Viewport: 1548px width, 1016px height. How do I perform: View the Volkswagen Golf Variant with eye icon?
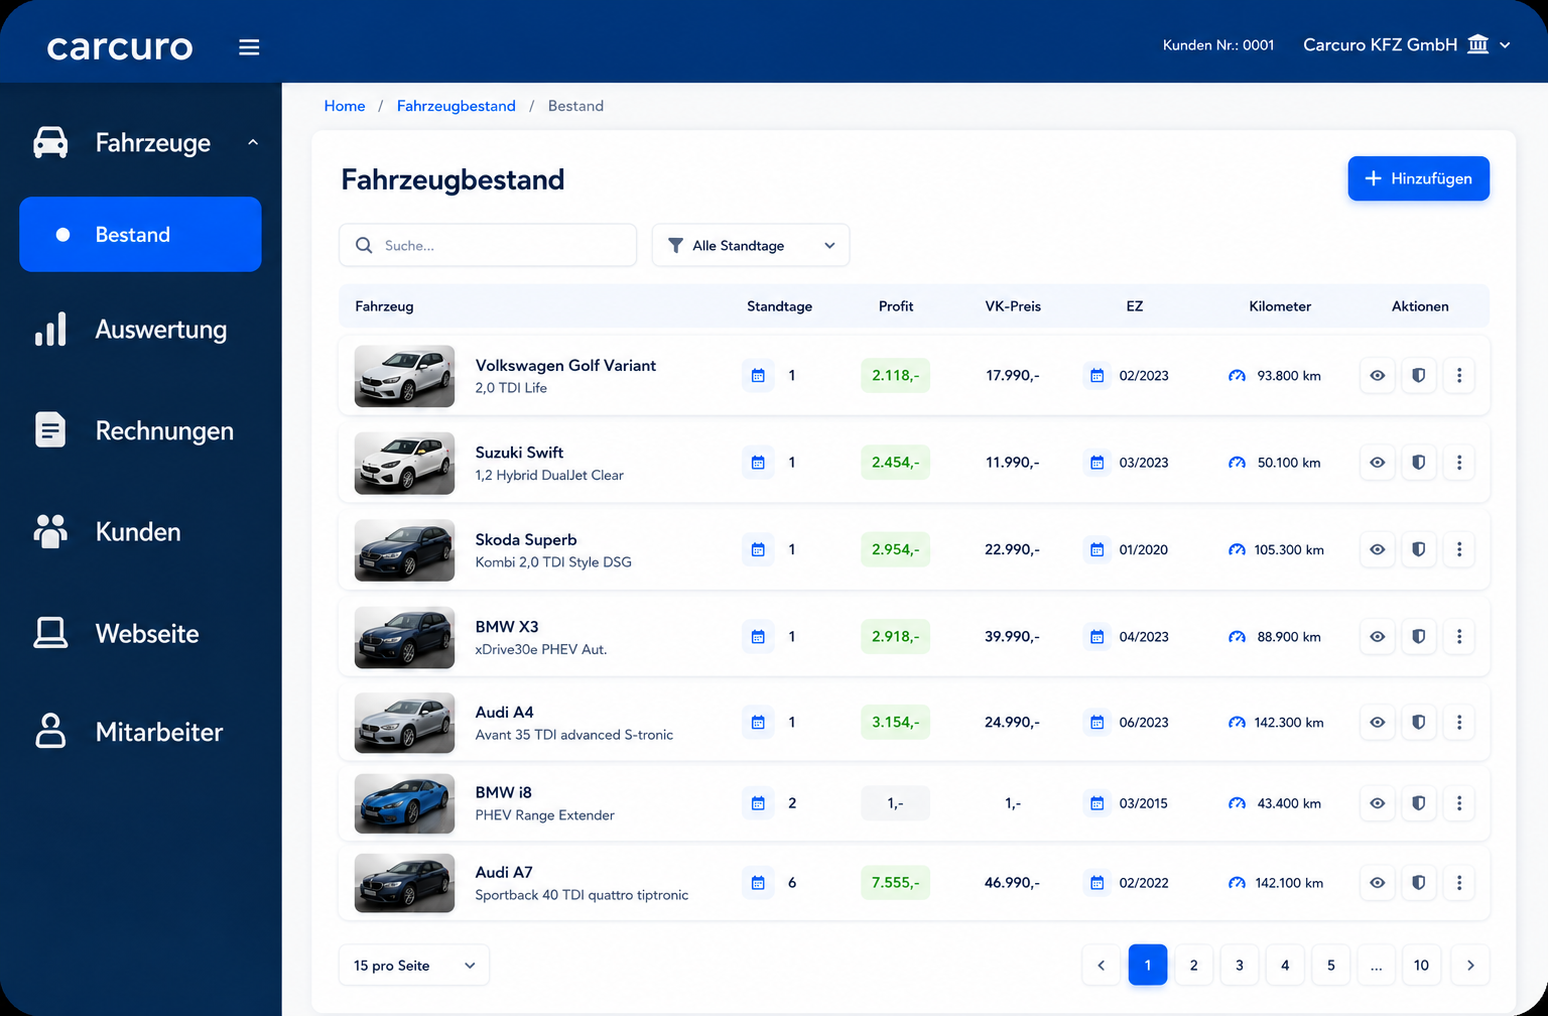pyautogui.click(x=1377, y=375)
